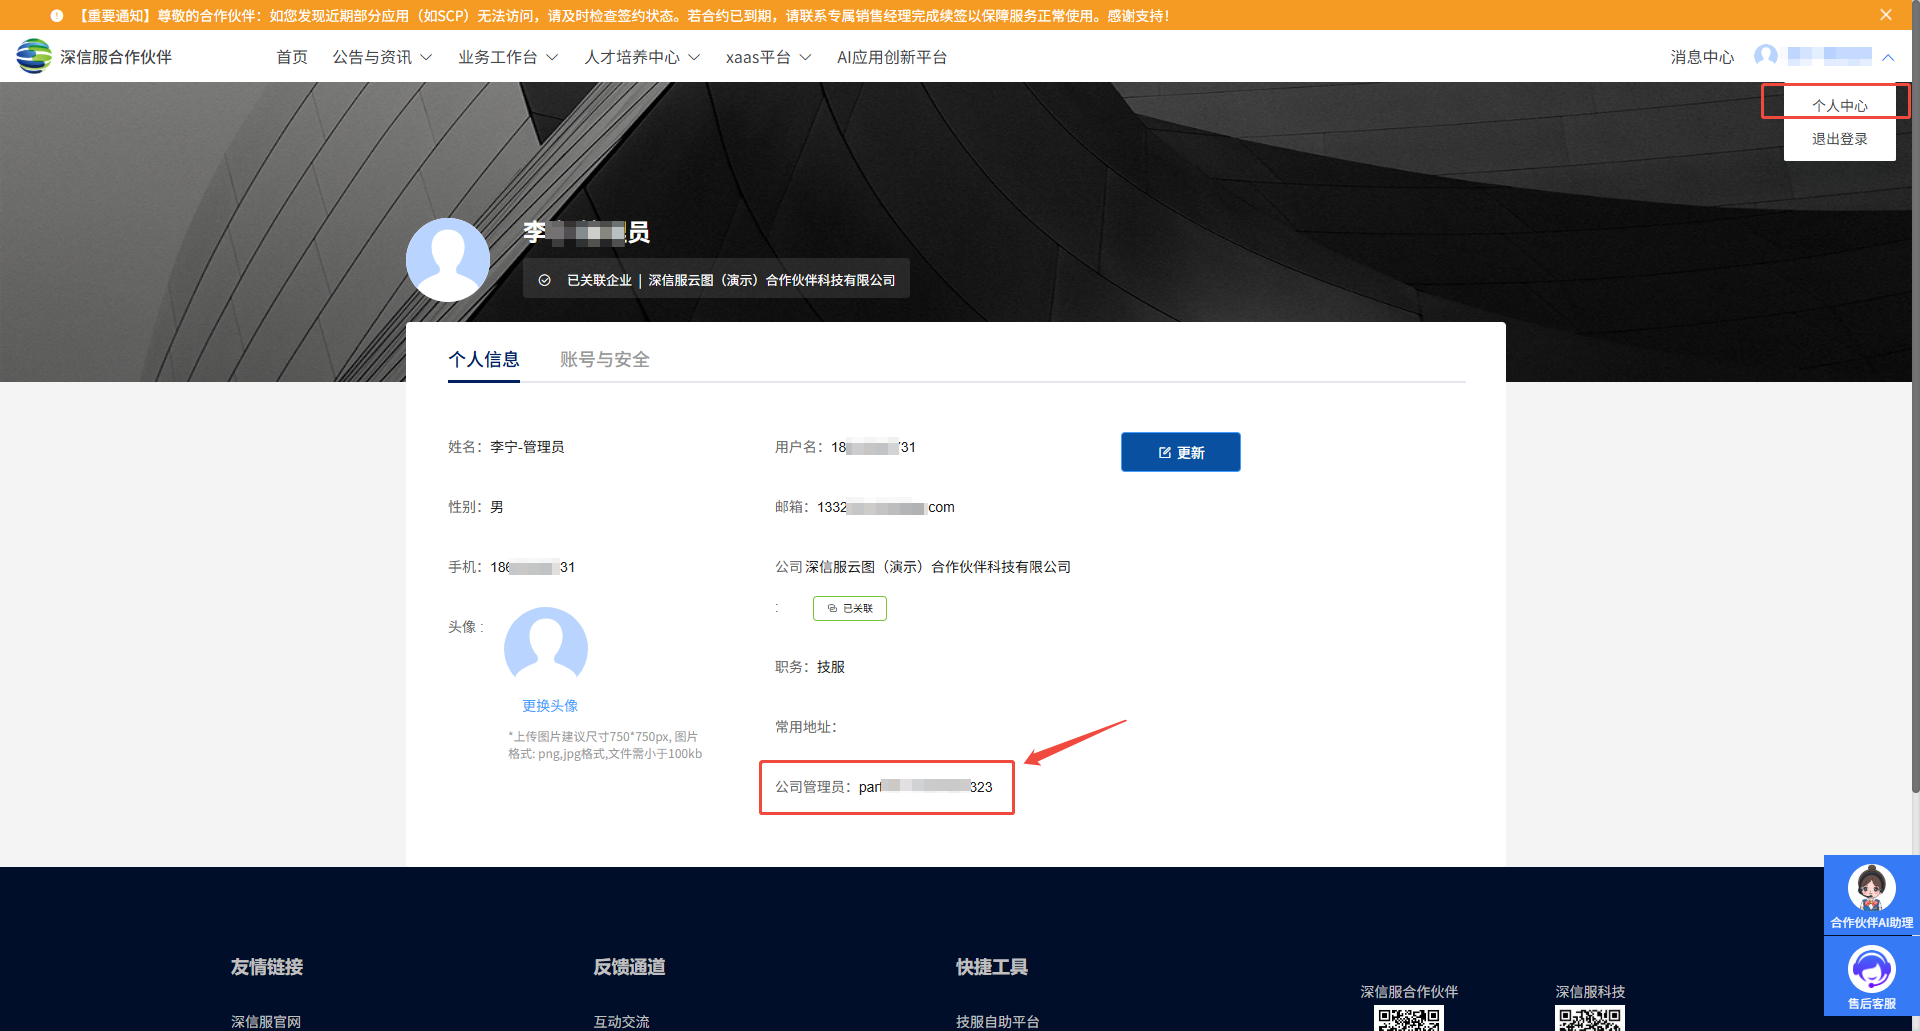The width and height of the screenshot is (1920, 1031).
Task: Click the avatar image beside 头像
Action: [x=546, y=648]
